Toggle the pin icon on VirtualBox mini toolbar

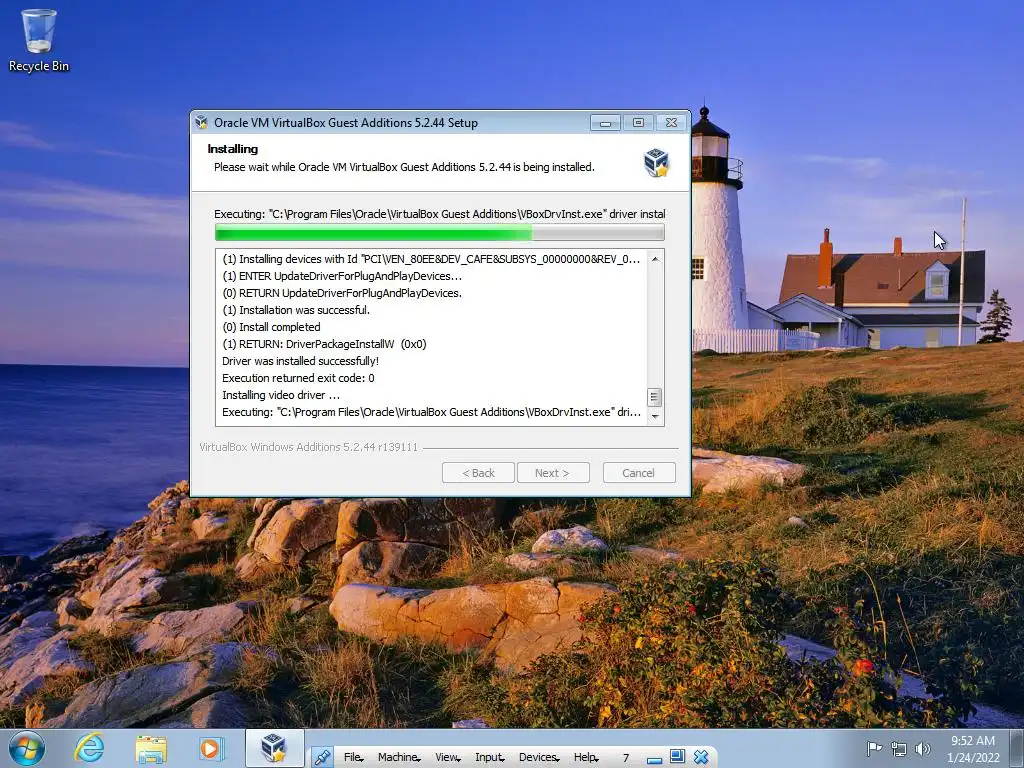tap(322, 757)
